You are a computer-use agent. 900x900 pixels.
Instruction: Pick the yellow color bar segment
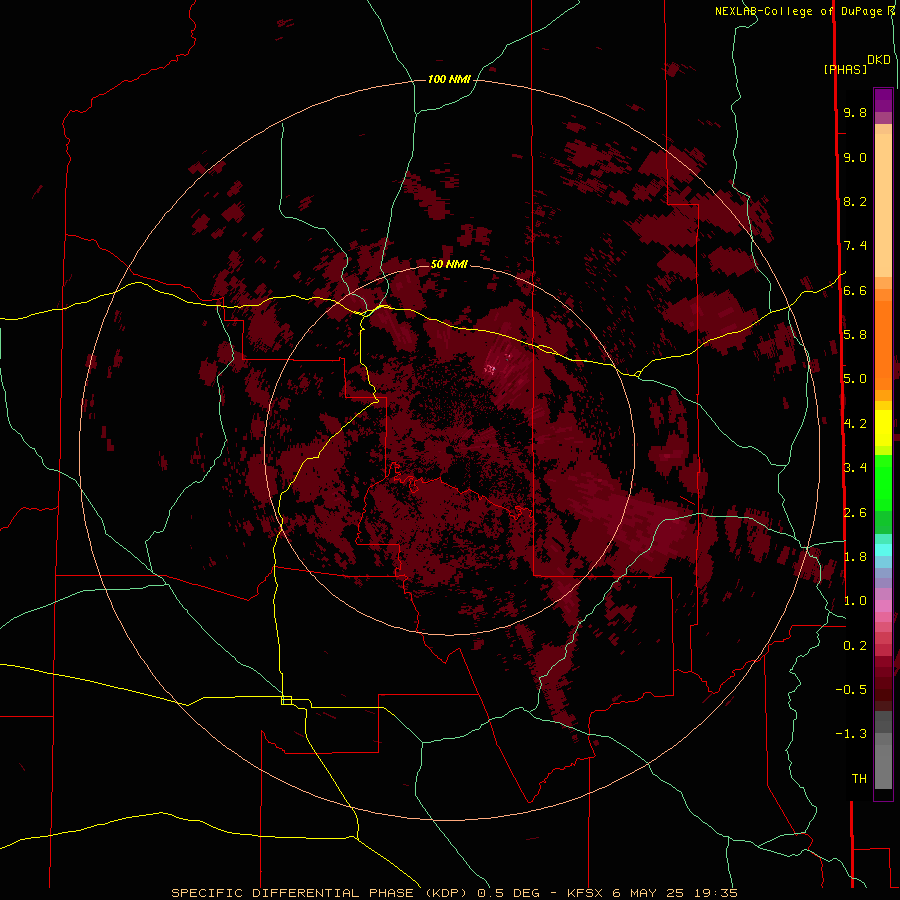click(x=883, y=428)
